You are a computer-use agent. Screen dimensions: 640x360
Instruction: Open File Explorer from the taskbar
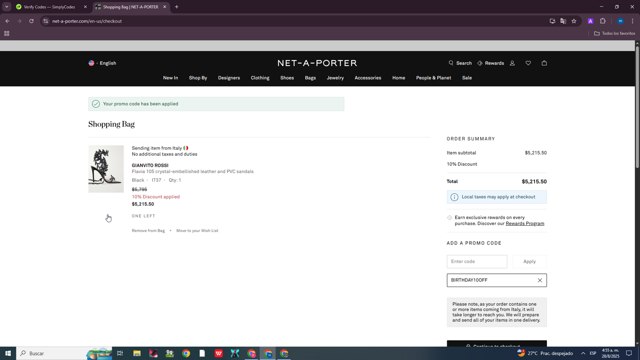tap(137, 353)
